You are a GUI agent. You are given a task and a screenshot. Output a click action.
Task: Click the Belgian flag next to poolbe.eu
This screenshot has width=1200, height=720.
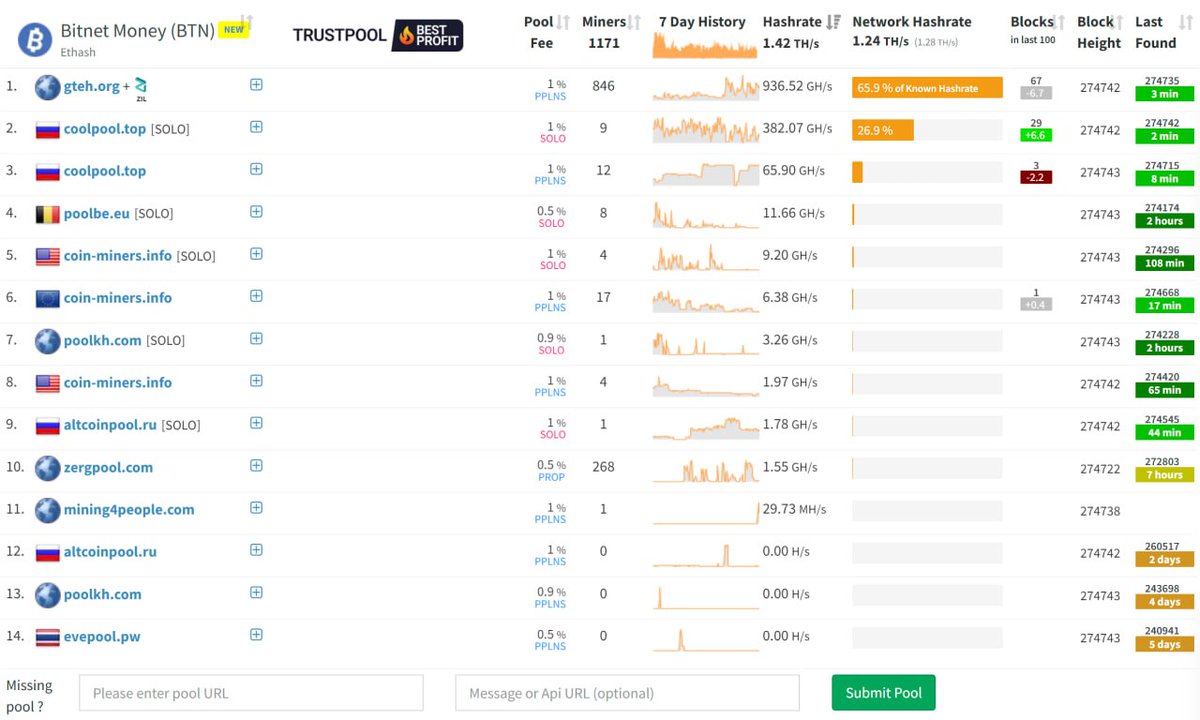click(x=48, y=214)
